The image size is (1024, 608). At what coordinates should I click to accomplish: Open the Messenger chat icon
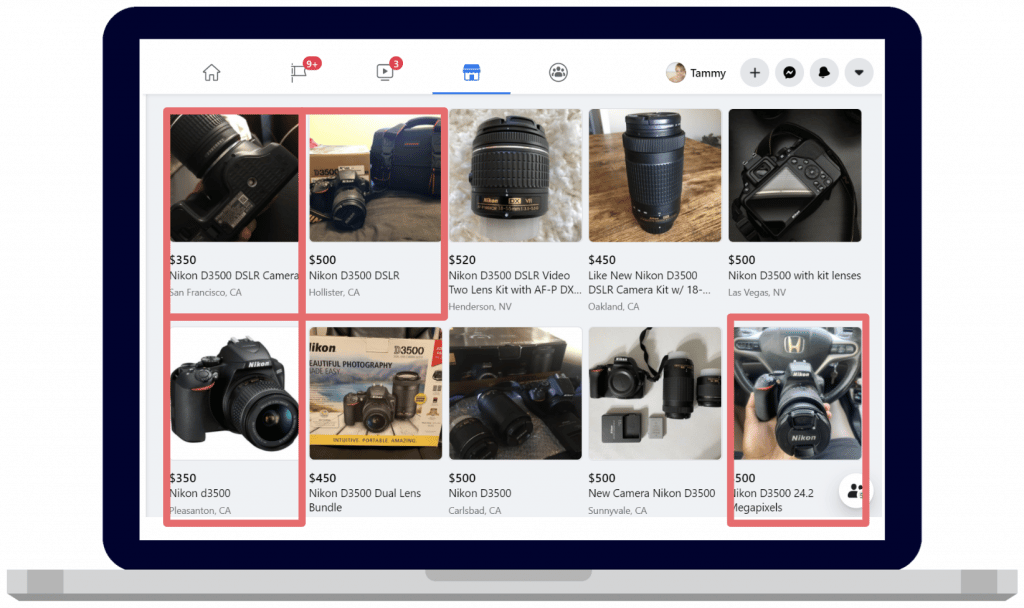click(790, 72)
